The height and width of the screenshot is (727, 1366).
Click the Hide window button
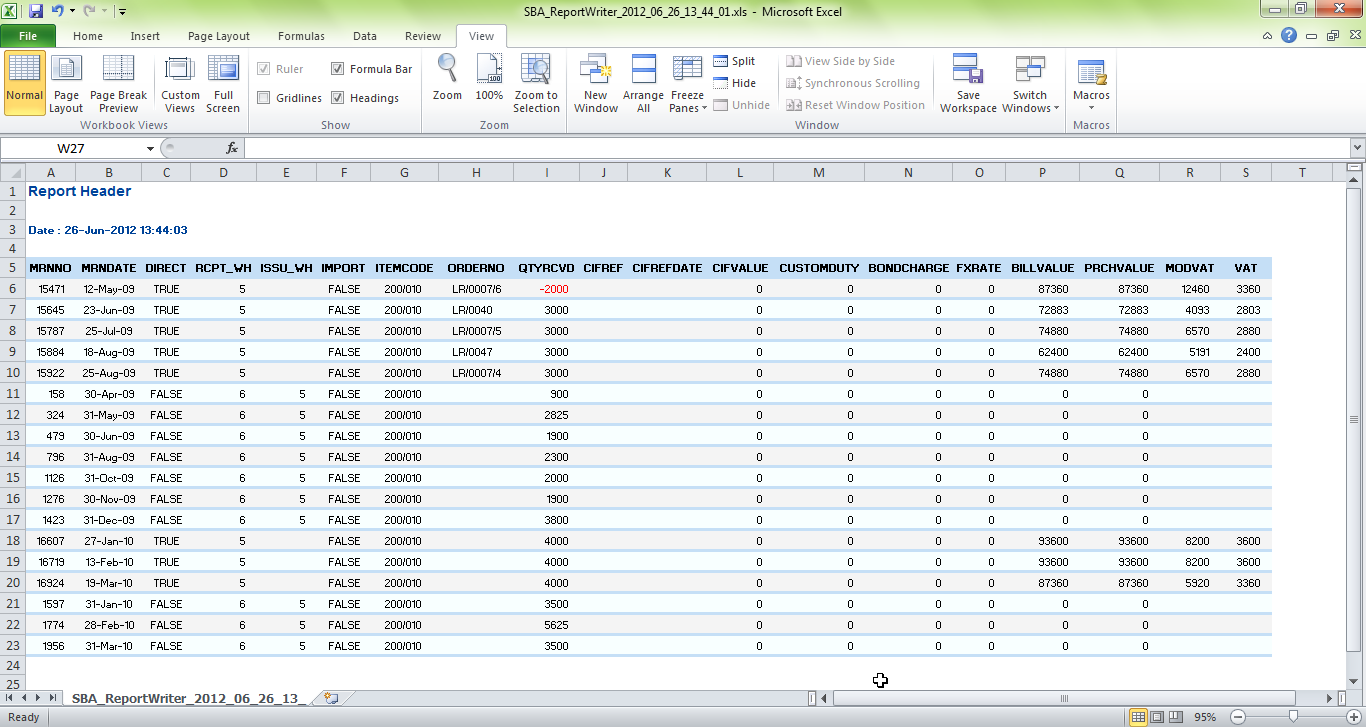coord(735,83)
